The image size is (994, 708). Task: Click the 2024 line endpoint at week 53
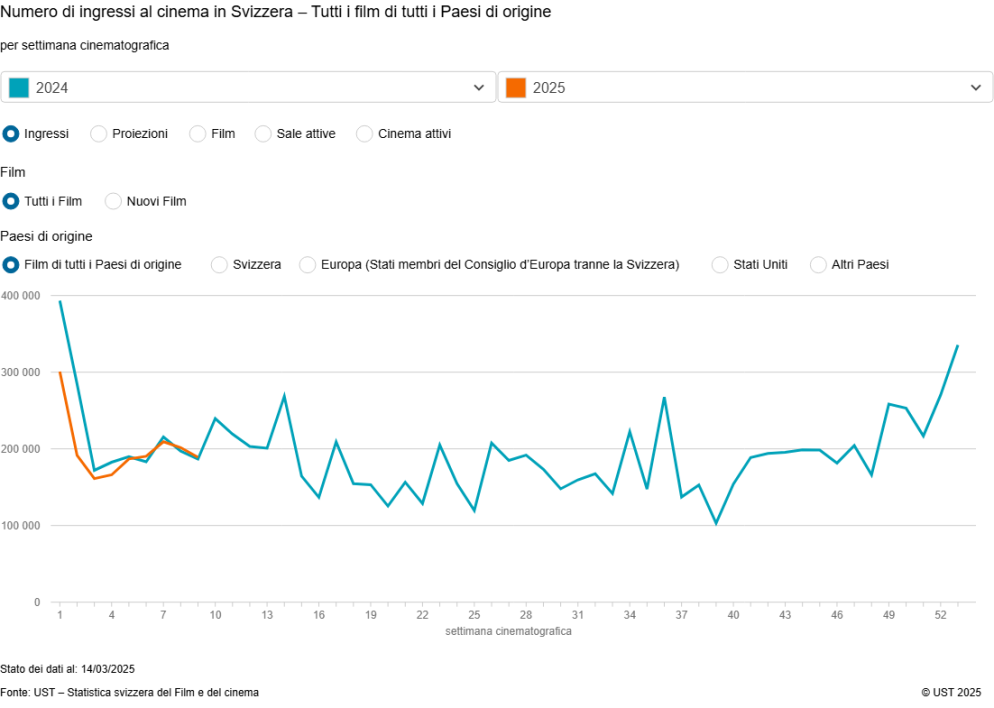click(x=958, y=346)
